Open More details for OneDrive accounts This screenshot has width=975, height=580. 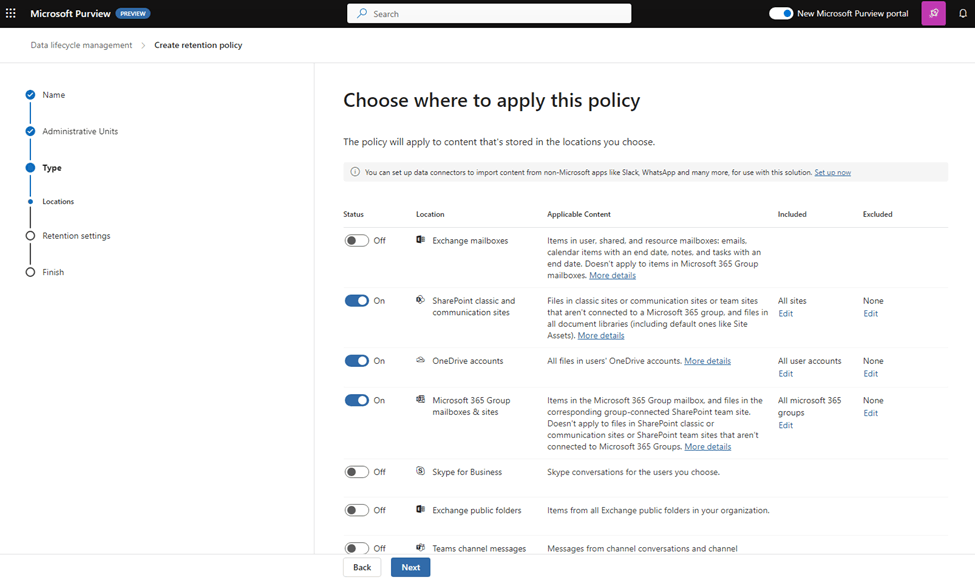click(x=708, y=361)
